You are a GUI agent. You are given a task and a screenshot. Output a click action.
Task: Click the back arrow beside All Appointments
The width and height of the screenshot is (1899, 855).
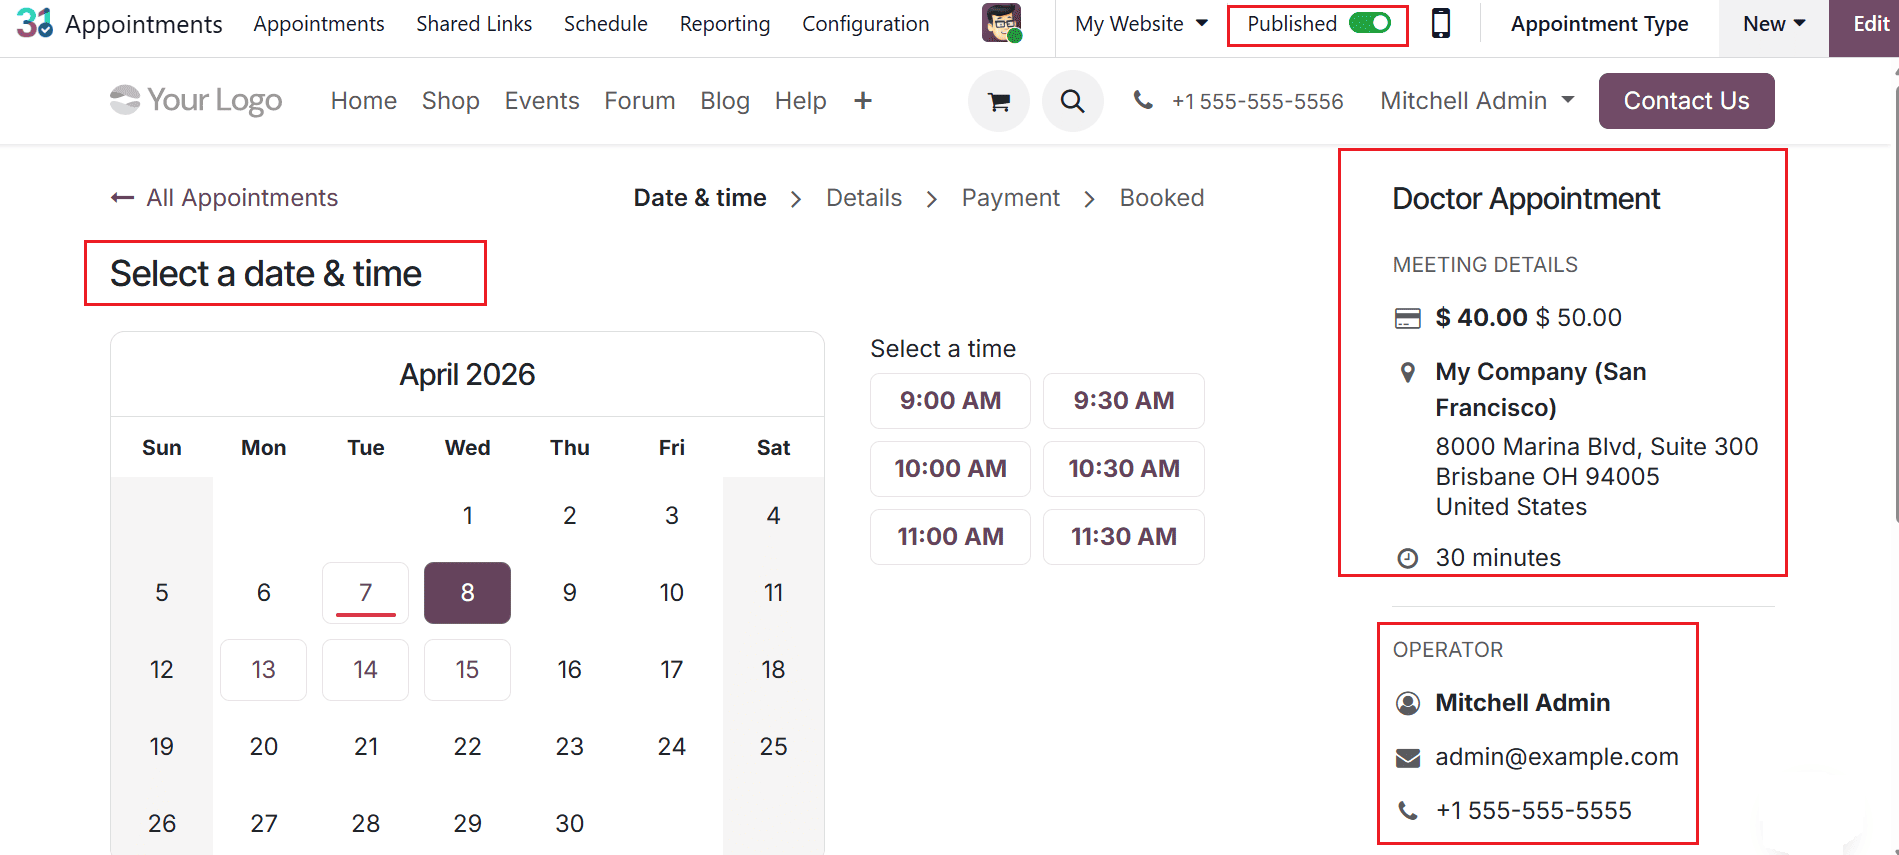coord(121,197)
